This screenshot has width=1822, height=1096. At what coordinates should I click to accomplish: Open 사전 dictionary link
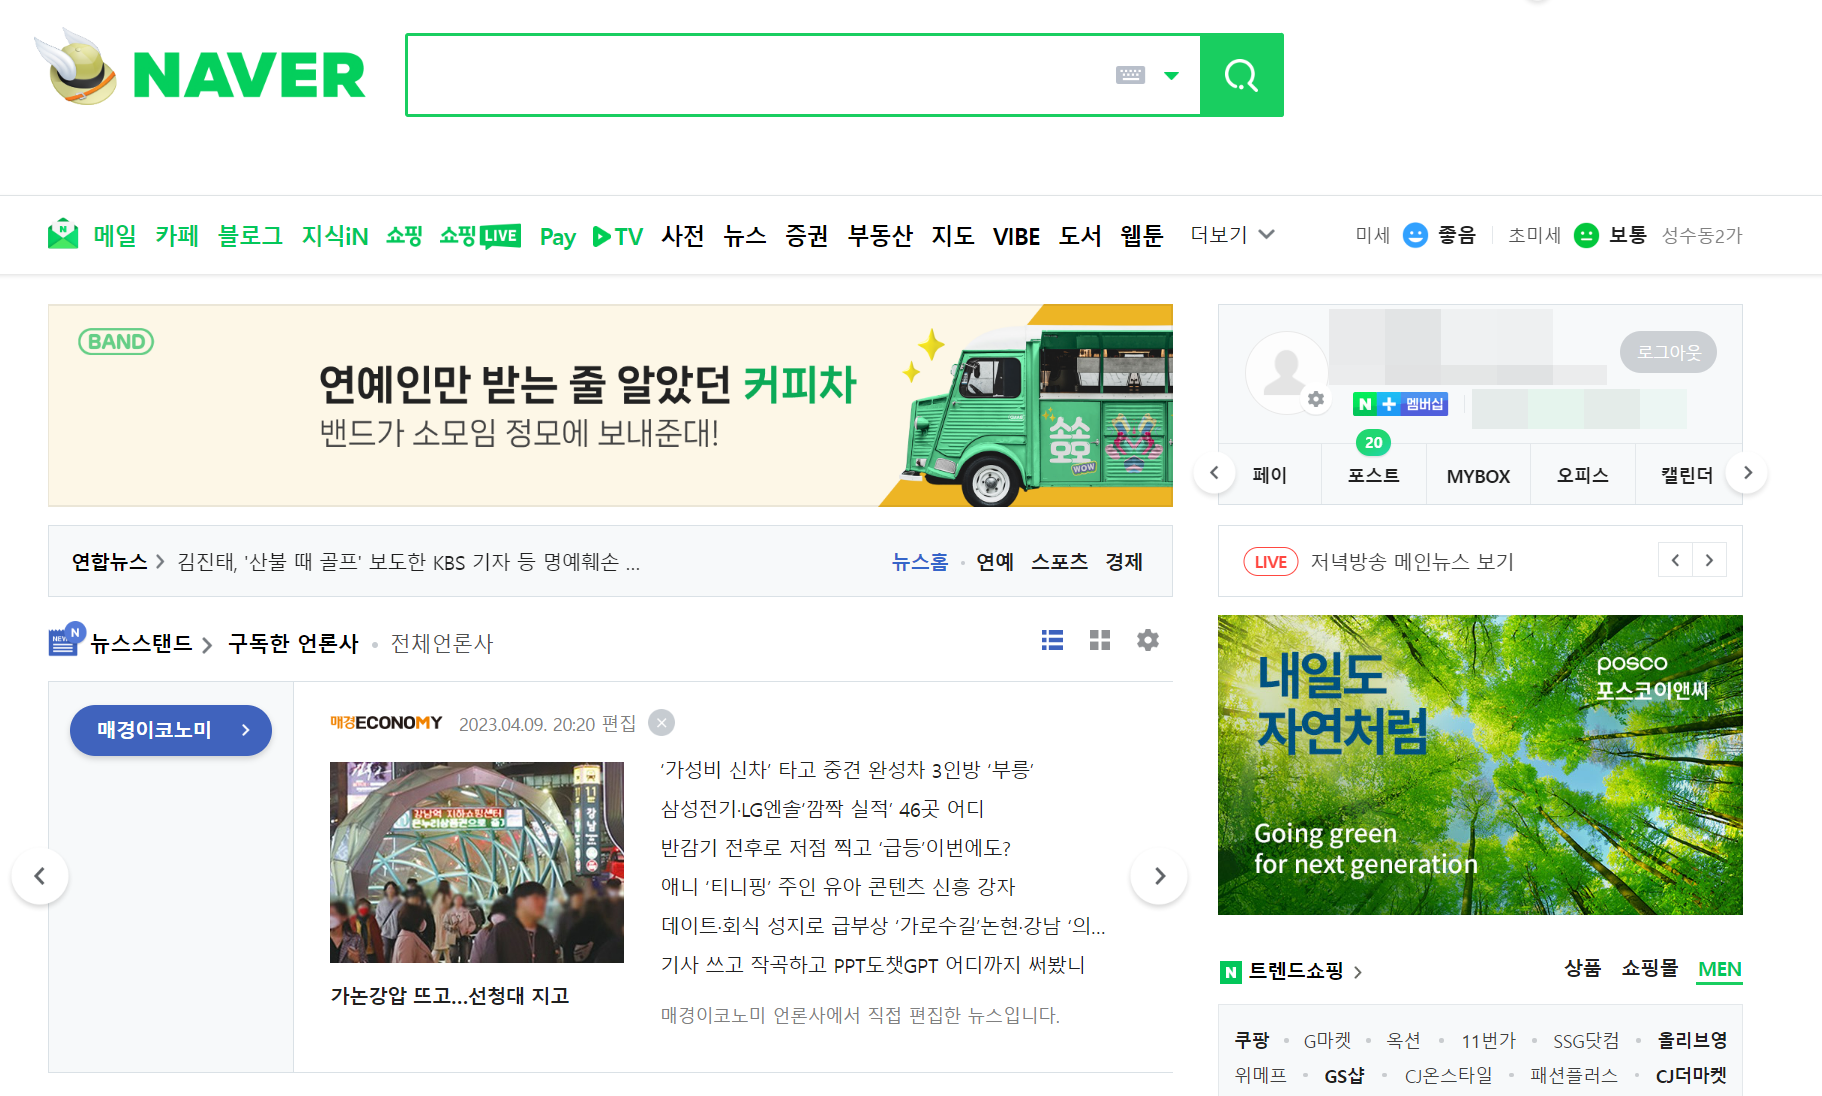point(683,236)
